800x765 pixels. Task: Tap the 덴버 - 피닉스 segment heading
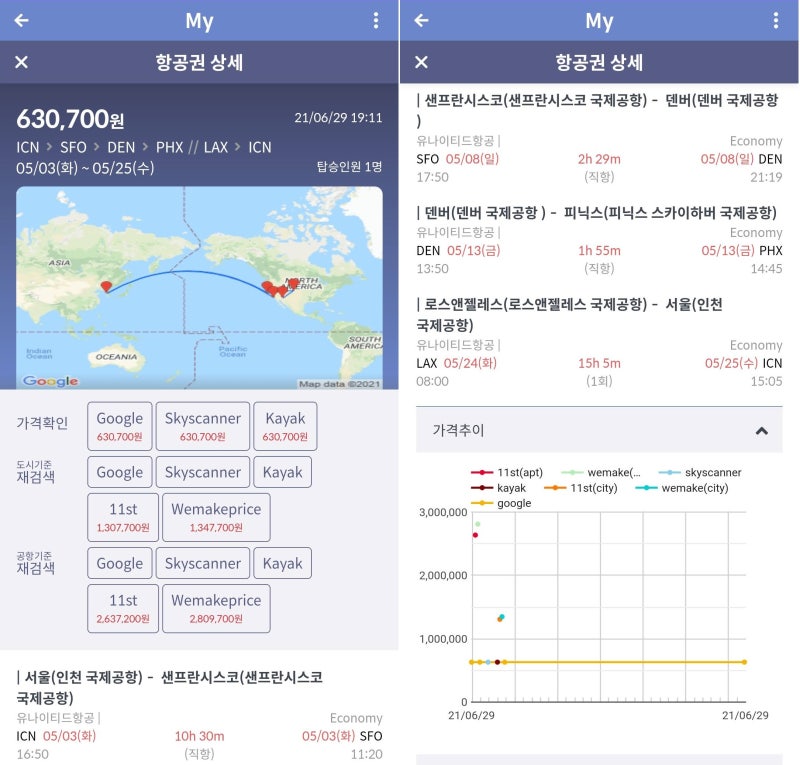point(596,212)
